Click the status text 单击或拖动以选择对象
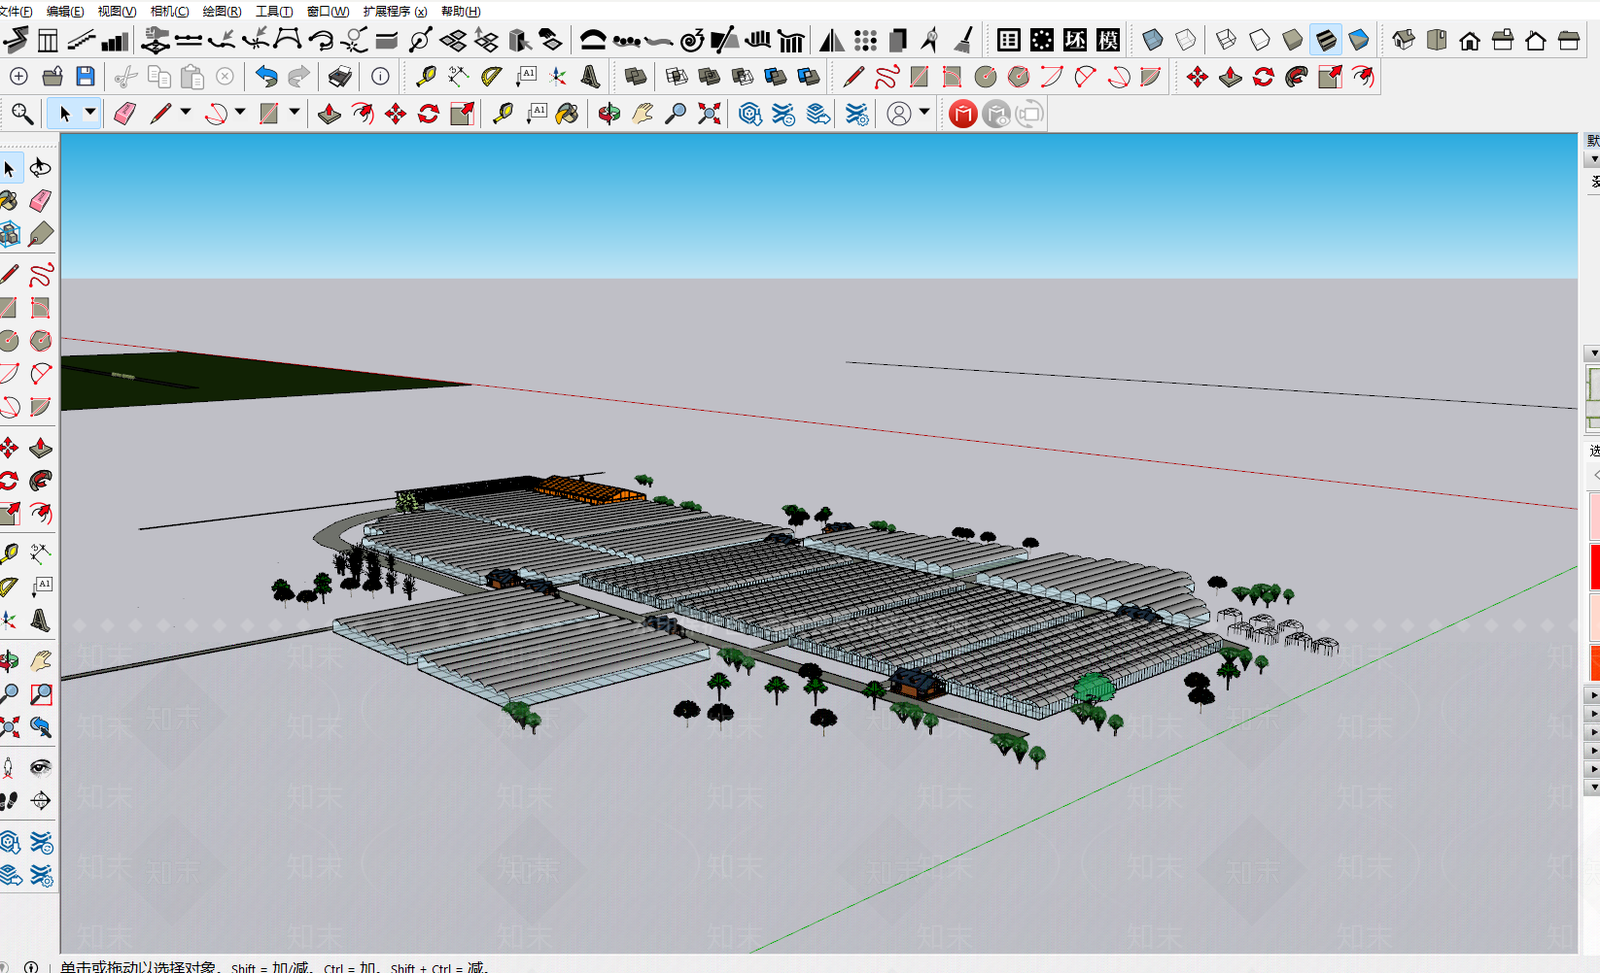The height and width of the screenshot is (973, 1600). point(138,967)
